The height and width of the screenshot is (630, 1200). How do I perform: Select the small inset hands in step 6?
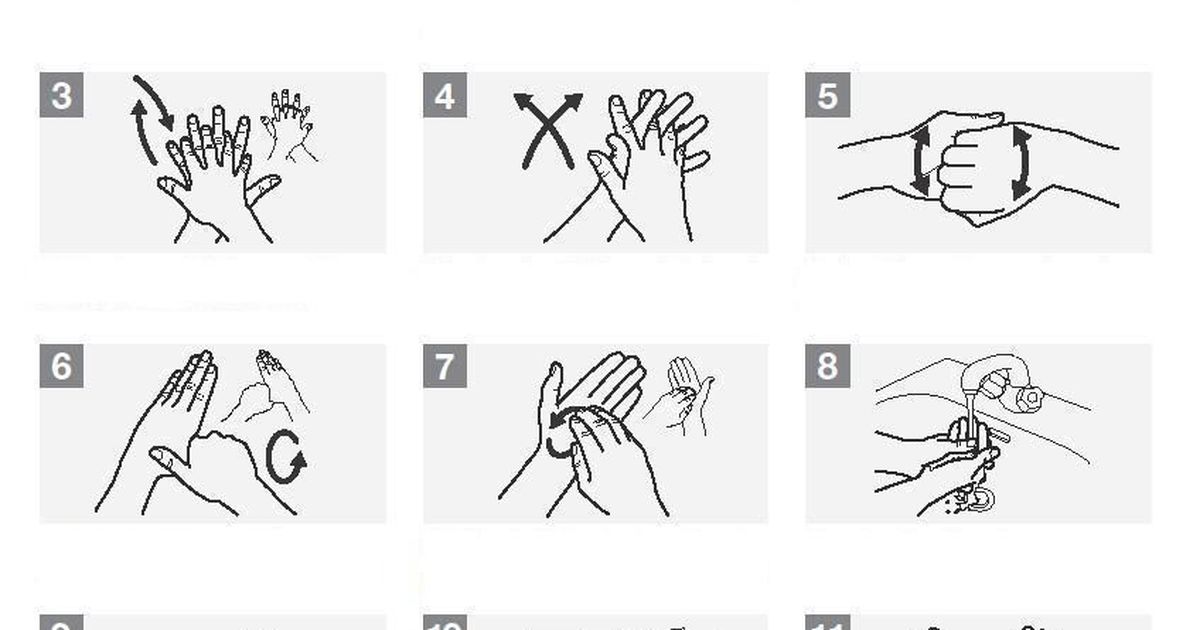pyautogui.click(x=265, y=386)
